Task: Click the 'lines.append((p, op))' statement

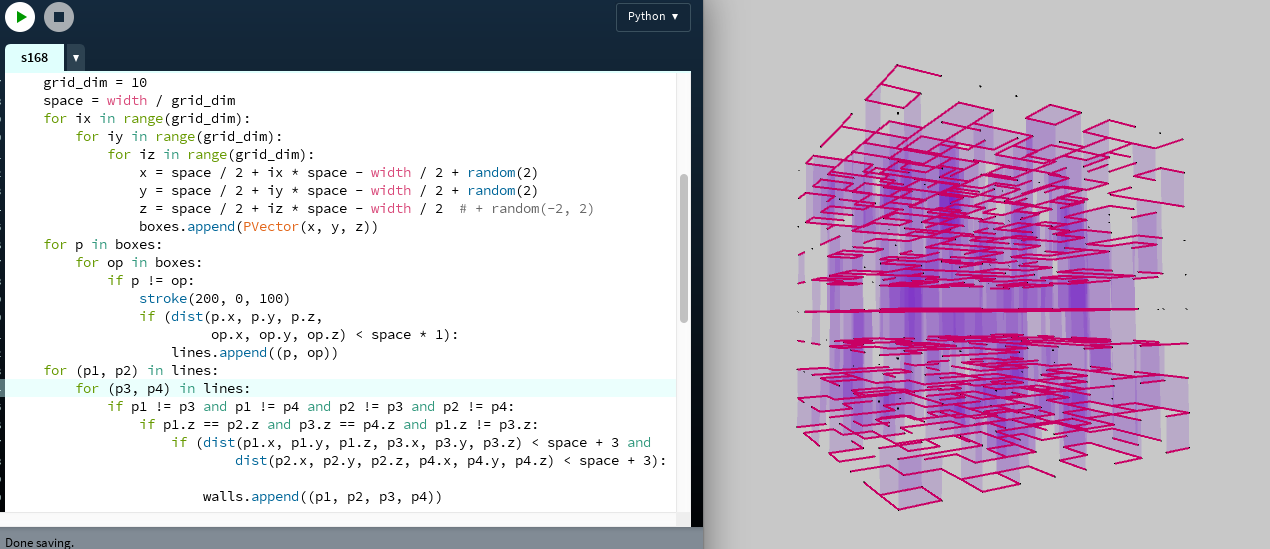Action: [255, 352]
